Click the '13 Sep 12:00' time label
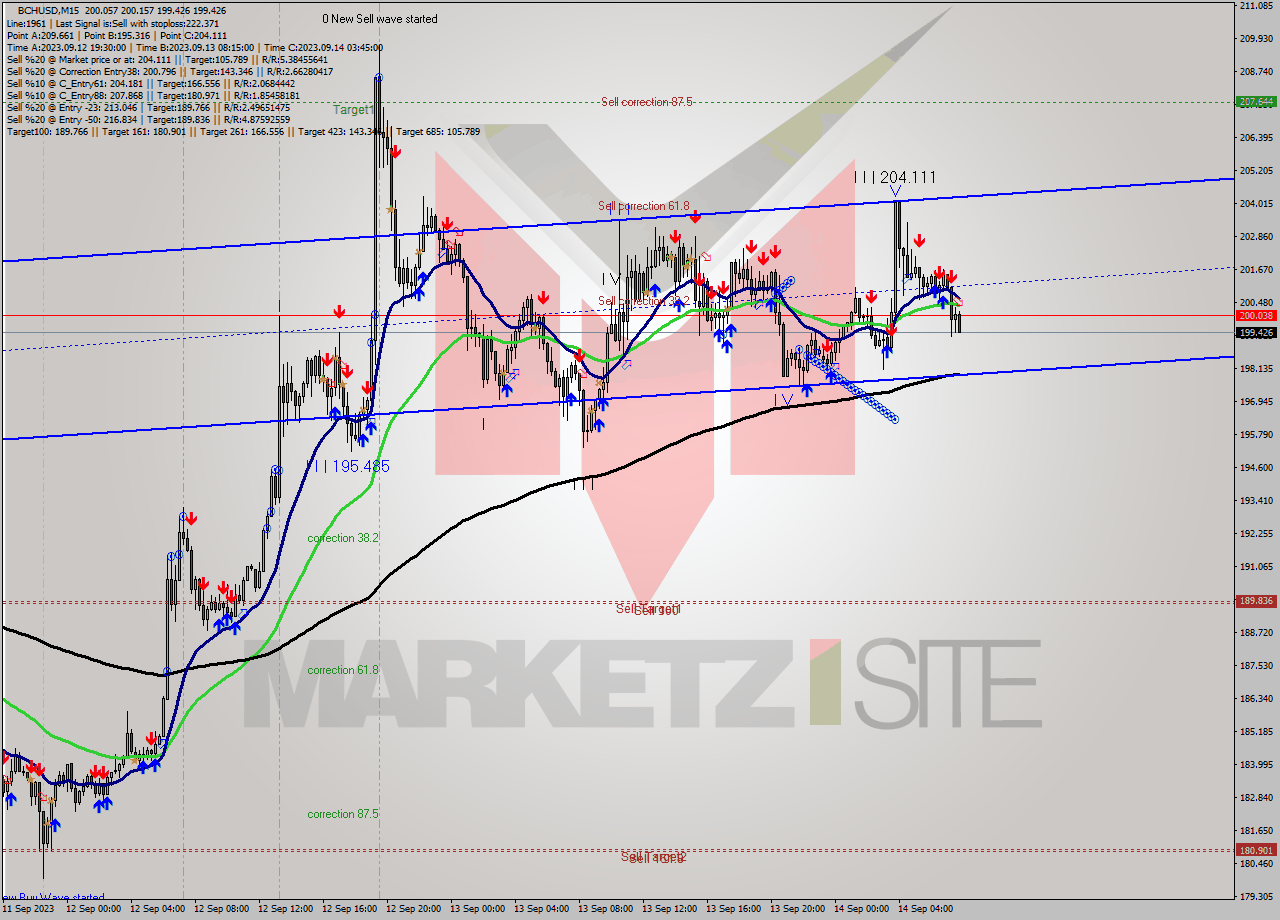Screen dimensions: 1280x920 (x=669, y=910)
